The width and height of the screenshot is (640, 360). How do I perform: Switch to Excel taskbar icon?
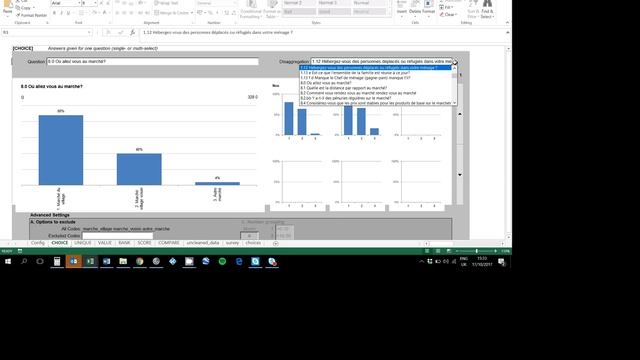pos(90,261)
